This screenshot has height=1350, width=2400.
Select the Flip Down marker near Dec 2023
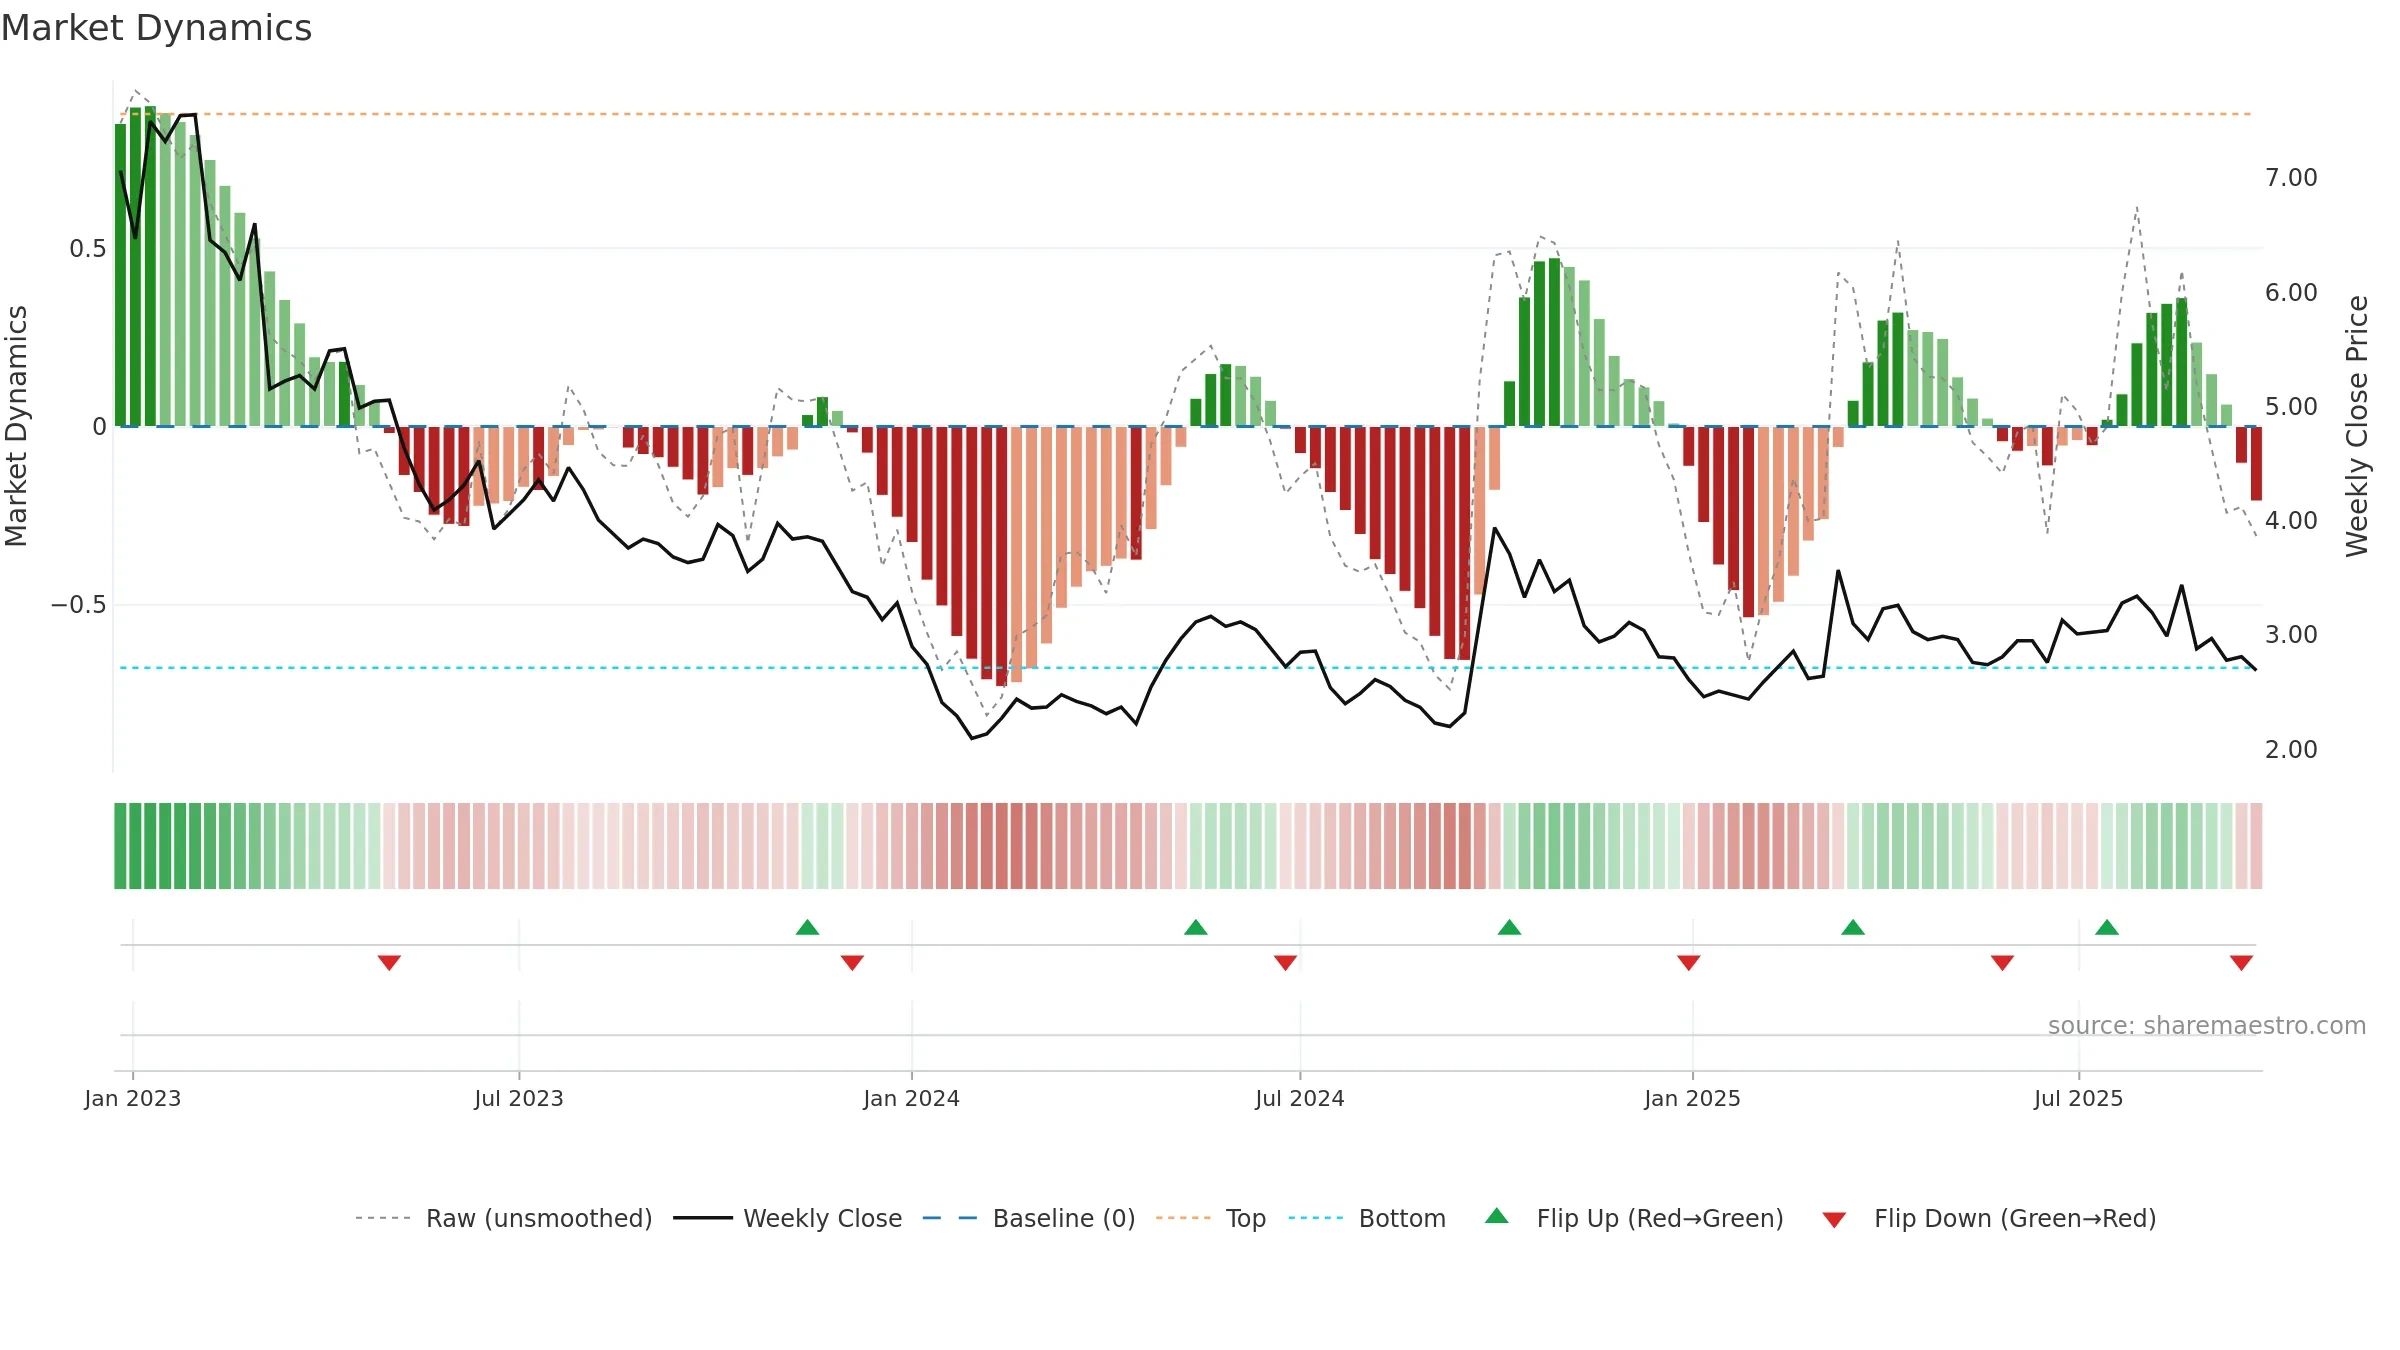coord(852,962)
